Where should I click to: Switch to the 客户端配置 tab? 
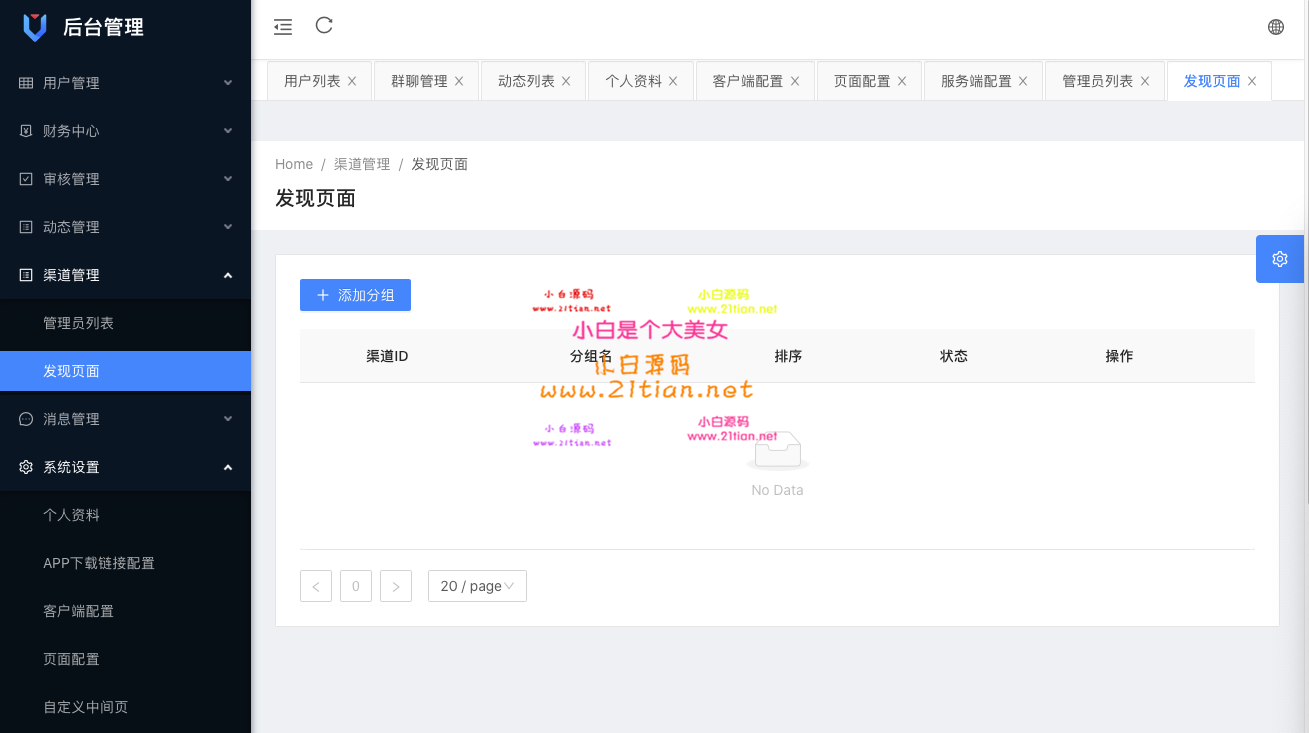coord(748,81)
